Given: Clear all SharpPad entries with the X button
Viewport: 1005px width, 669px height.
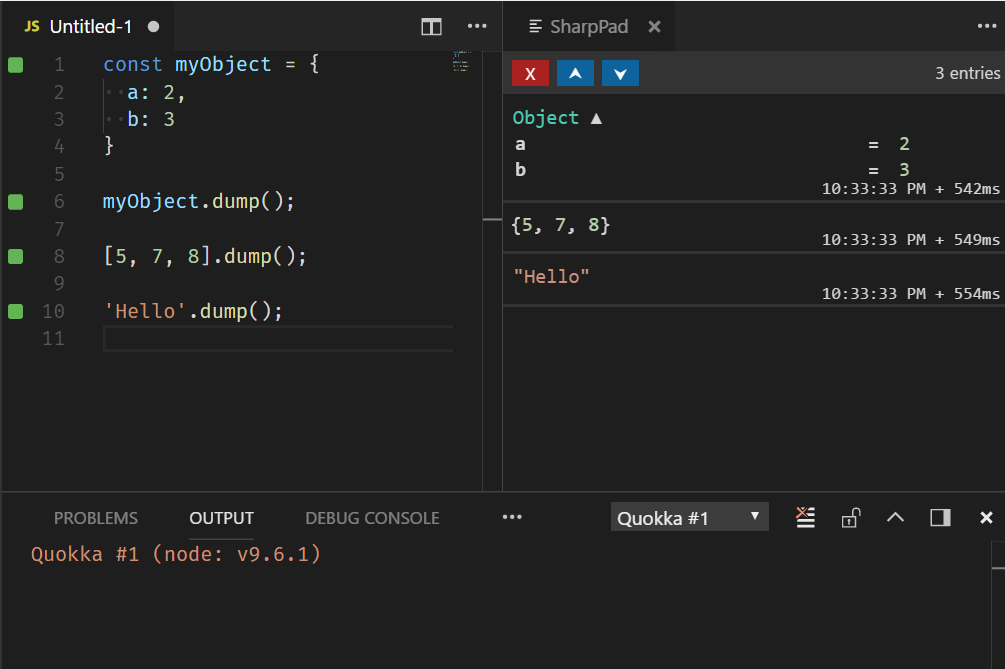Looking at the screenshot, I should click(x=530, y=72).
